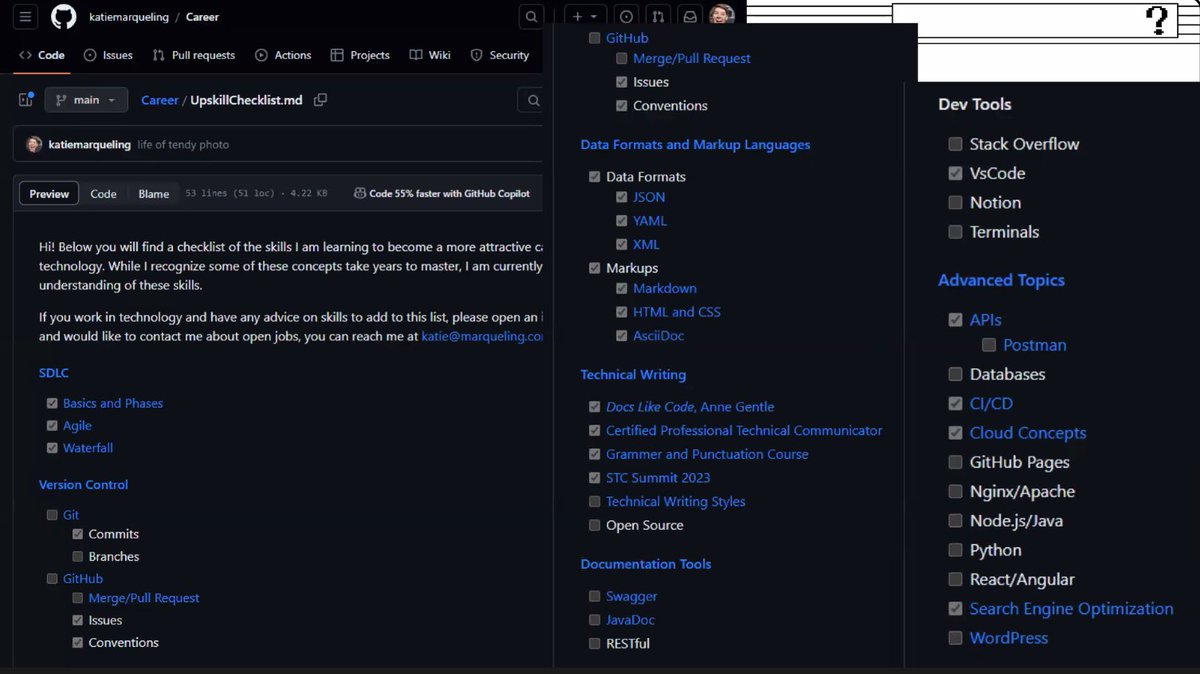Switch to the Blame view tab
The height and width of the screenshot is (674, 1200).
pos(154,194)
